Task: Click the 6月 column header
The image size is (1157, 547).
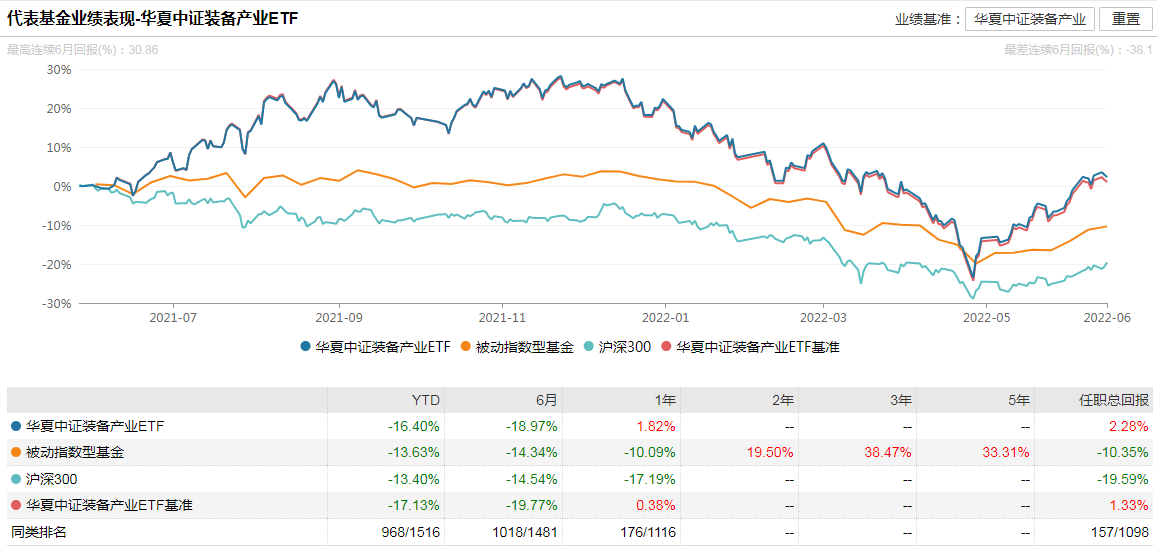Action: tap(544, 400)
